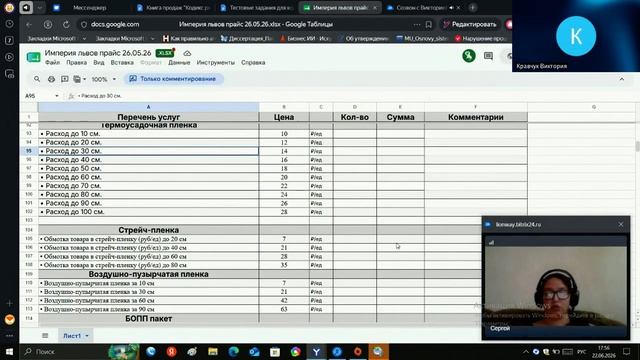Open Outlook from the taskbar
Image resolution: width=640 pixels, height=360 pixels.
click(254, 351)
